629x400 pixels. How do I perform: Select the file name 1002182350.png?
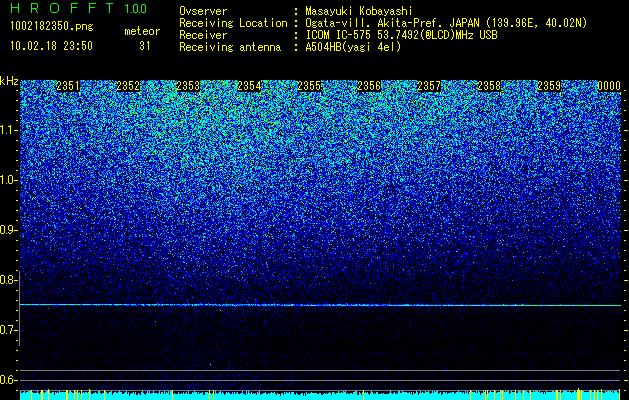point(52,27)
